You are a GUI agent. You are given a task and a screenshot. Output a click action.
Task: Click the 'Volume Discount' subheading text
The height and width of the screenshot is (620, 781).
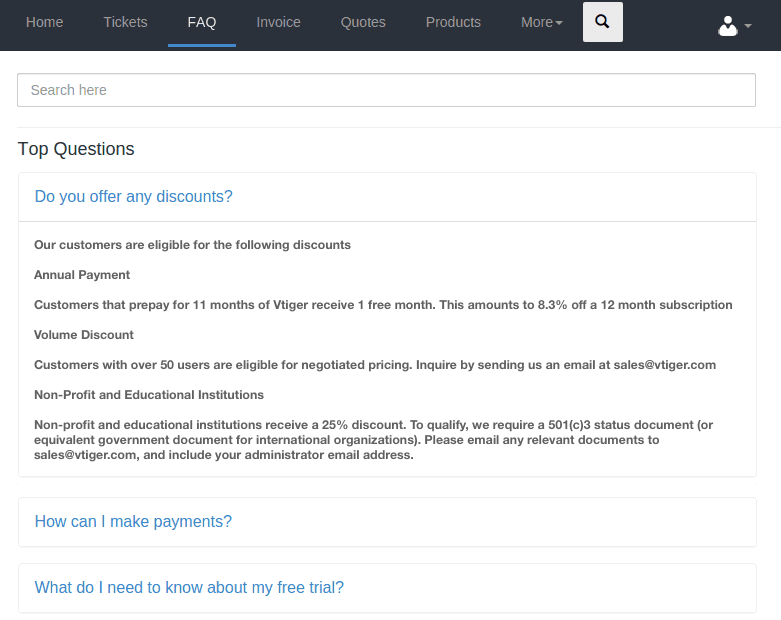pyautogui.click(x=84, y=335)
